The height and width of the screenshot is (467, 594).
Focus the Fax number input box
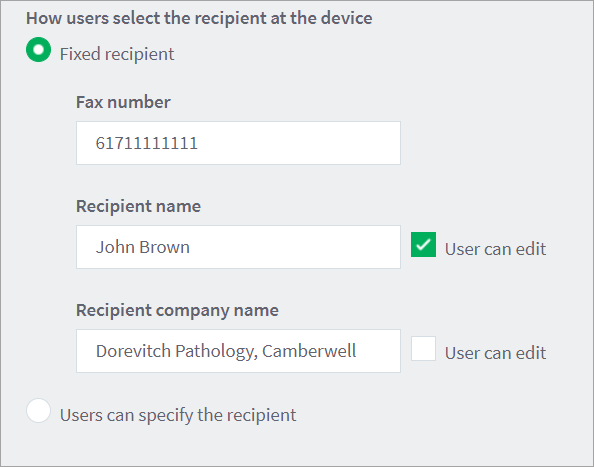point(238,143)
